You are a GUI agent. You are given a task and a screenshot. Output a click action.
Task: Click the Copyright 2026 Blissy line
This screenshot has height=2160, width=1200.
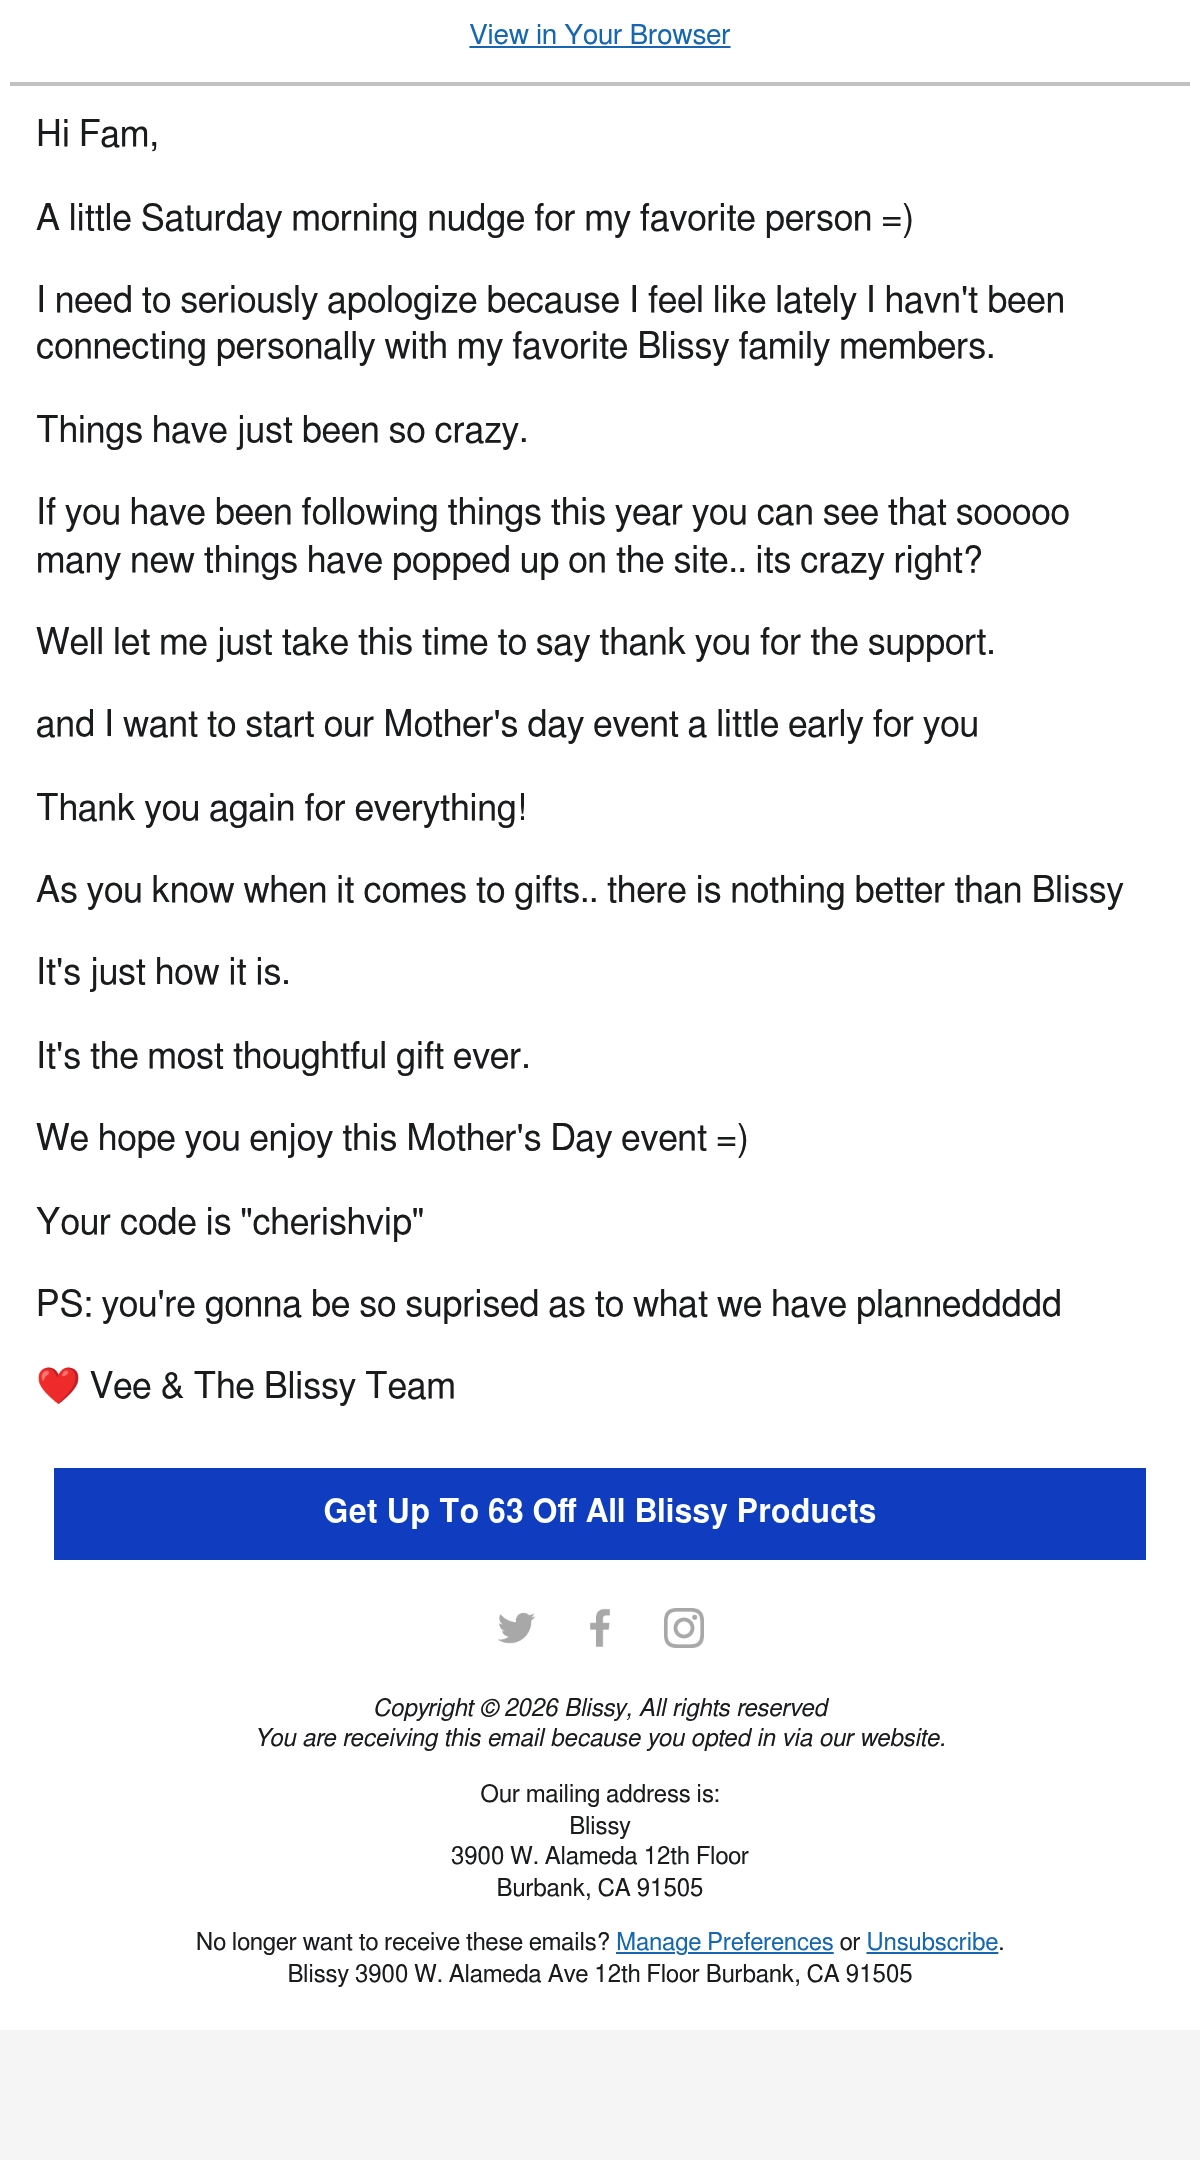(x=600, y=1708)
